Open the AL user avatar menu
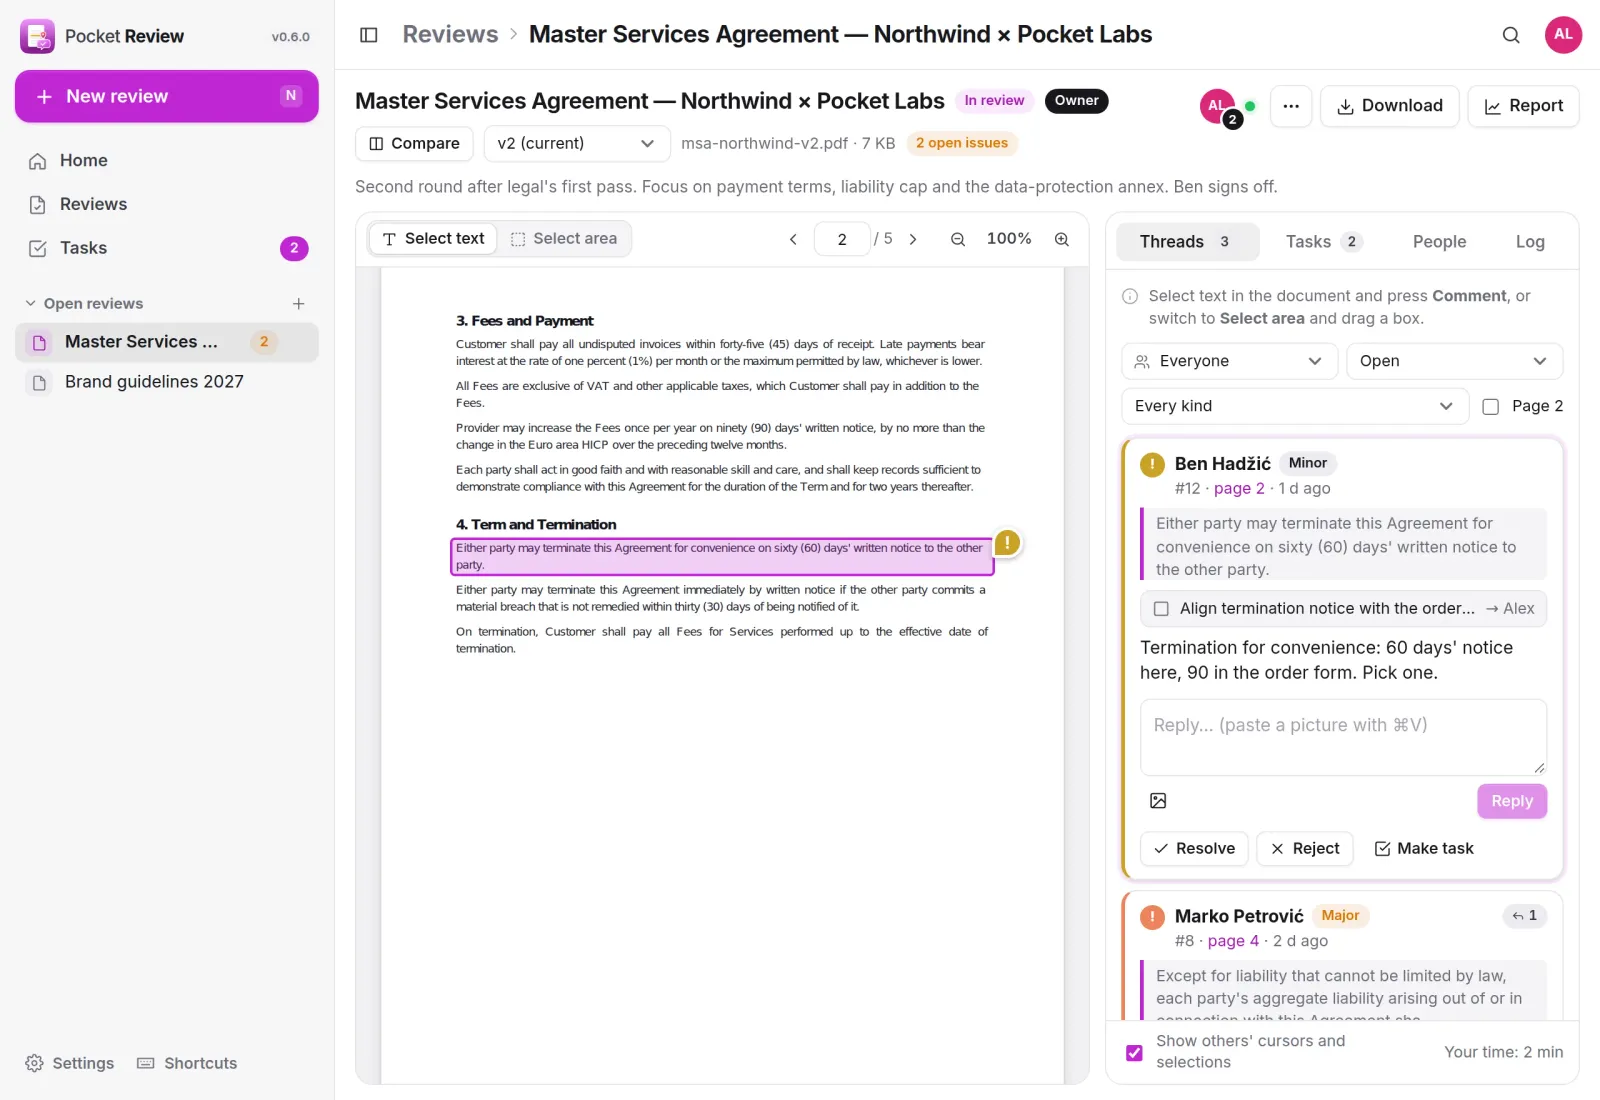Viewport: 1600px width, 1100px height. point(1563,35)
